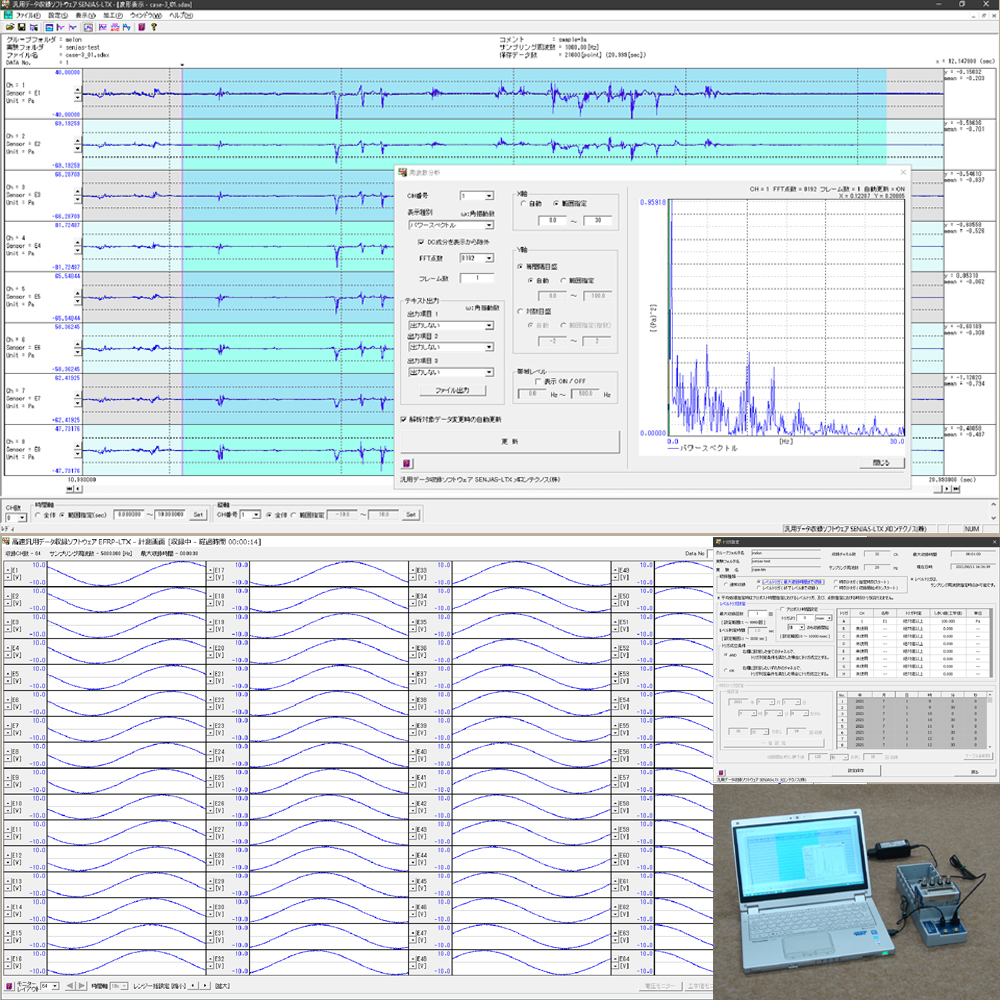
Task: Select 時間軸 全体 radio button
Action: [38, 515]
